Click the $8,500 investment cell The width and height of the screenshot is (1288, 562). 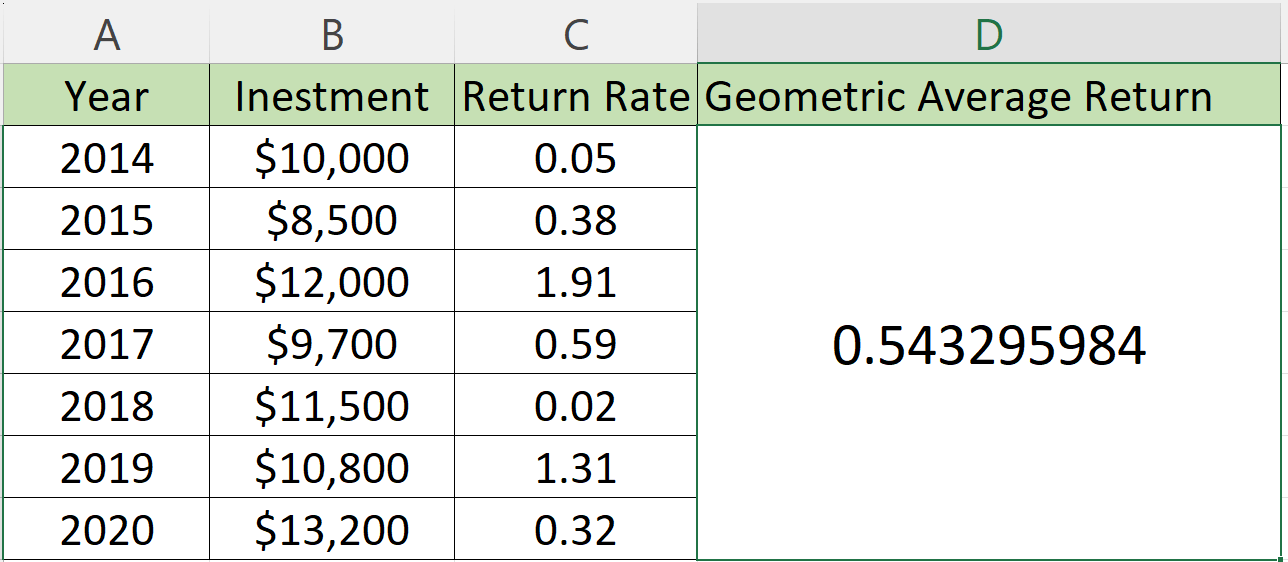tap(332, 219)
